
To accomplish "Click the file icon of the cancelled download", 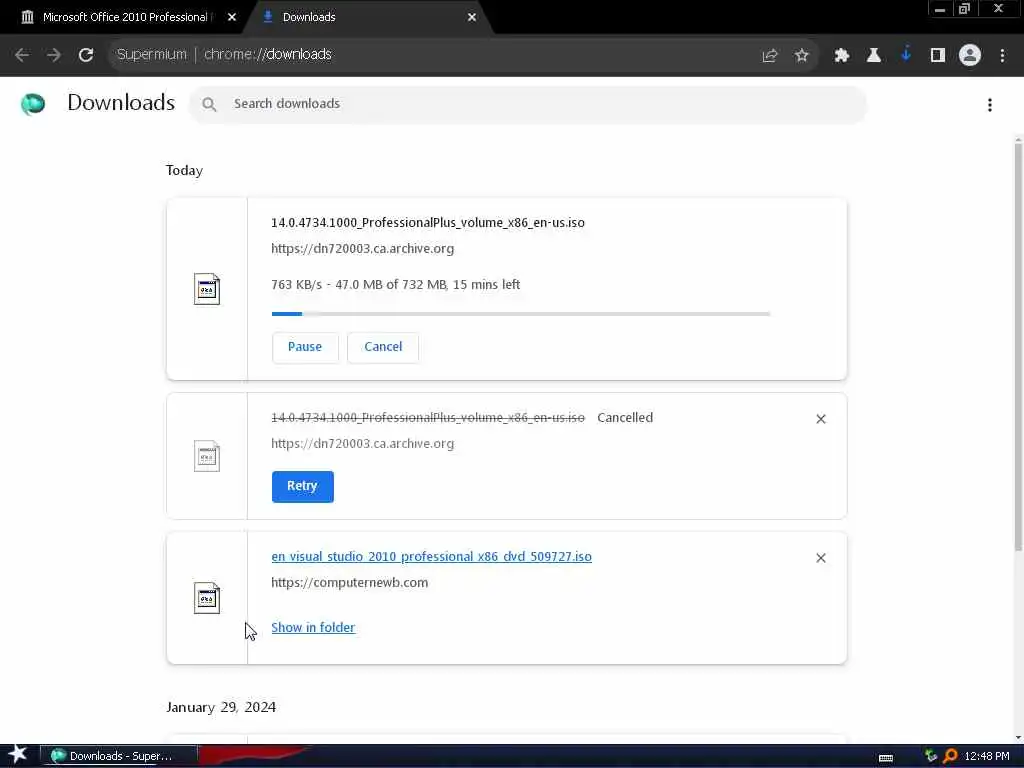I will point(207,456).
